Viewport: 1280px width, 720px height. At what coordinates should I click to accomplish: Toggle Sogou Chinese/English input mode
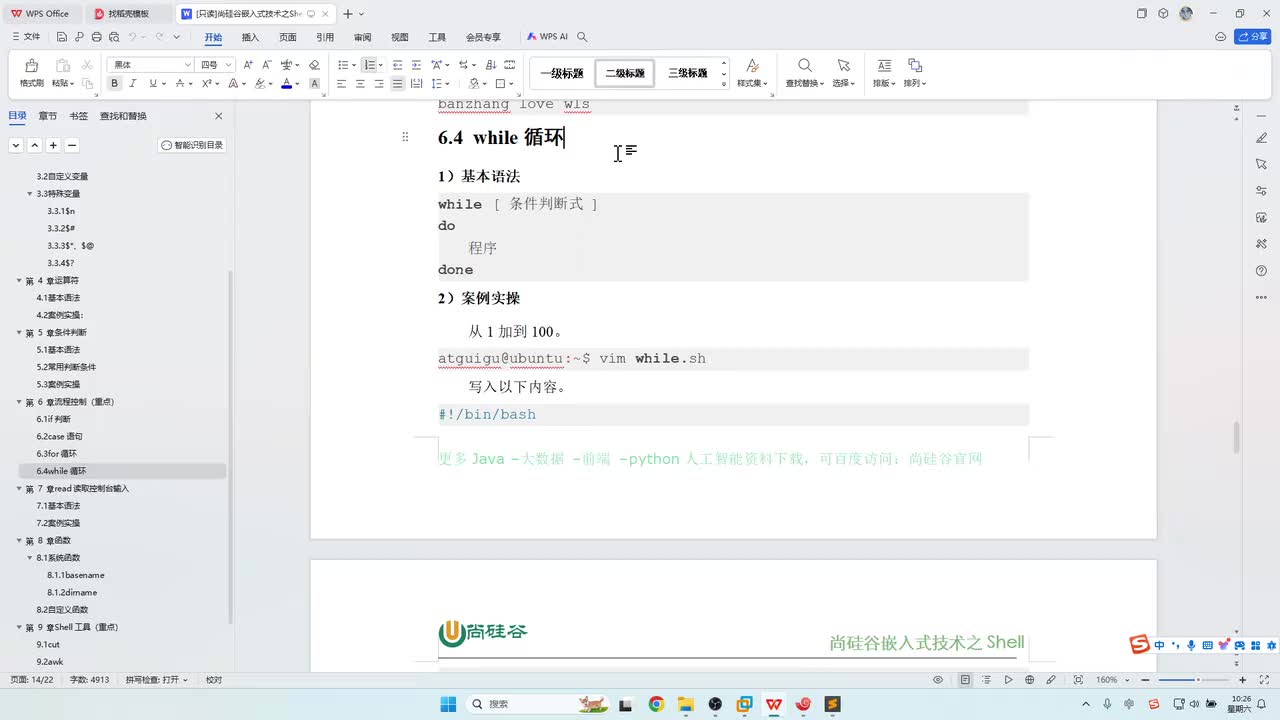[x=1159, y=646]
